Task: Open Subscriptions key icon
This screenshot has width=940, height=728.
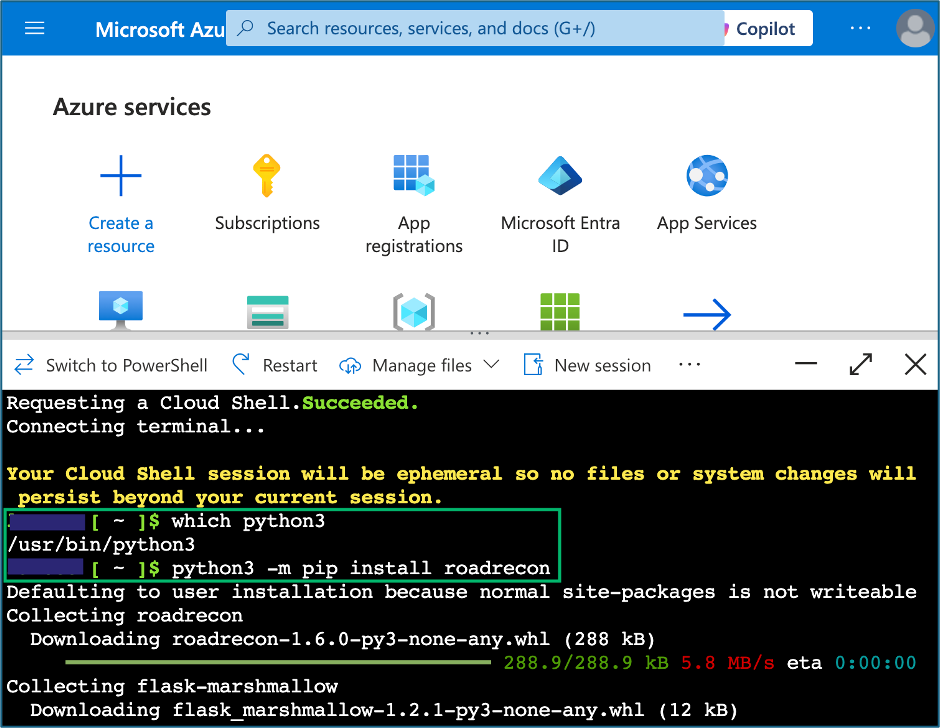Action: point(267,176)
